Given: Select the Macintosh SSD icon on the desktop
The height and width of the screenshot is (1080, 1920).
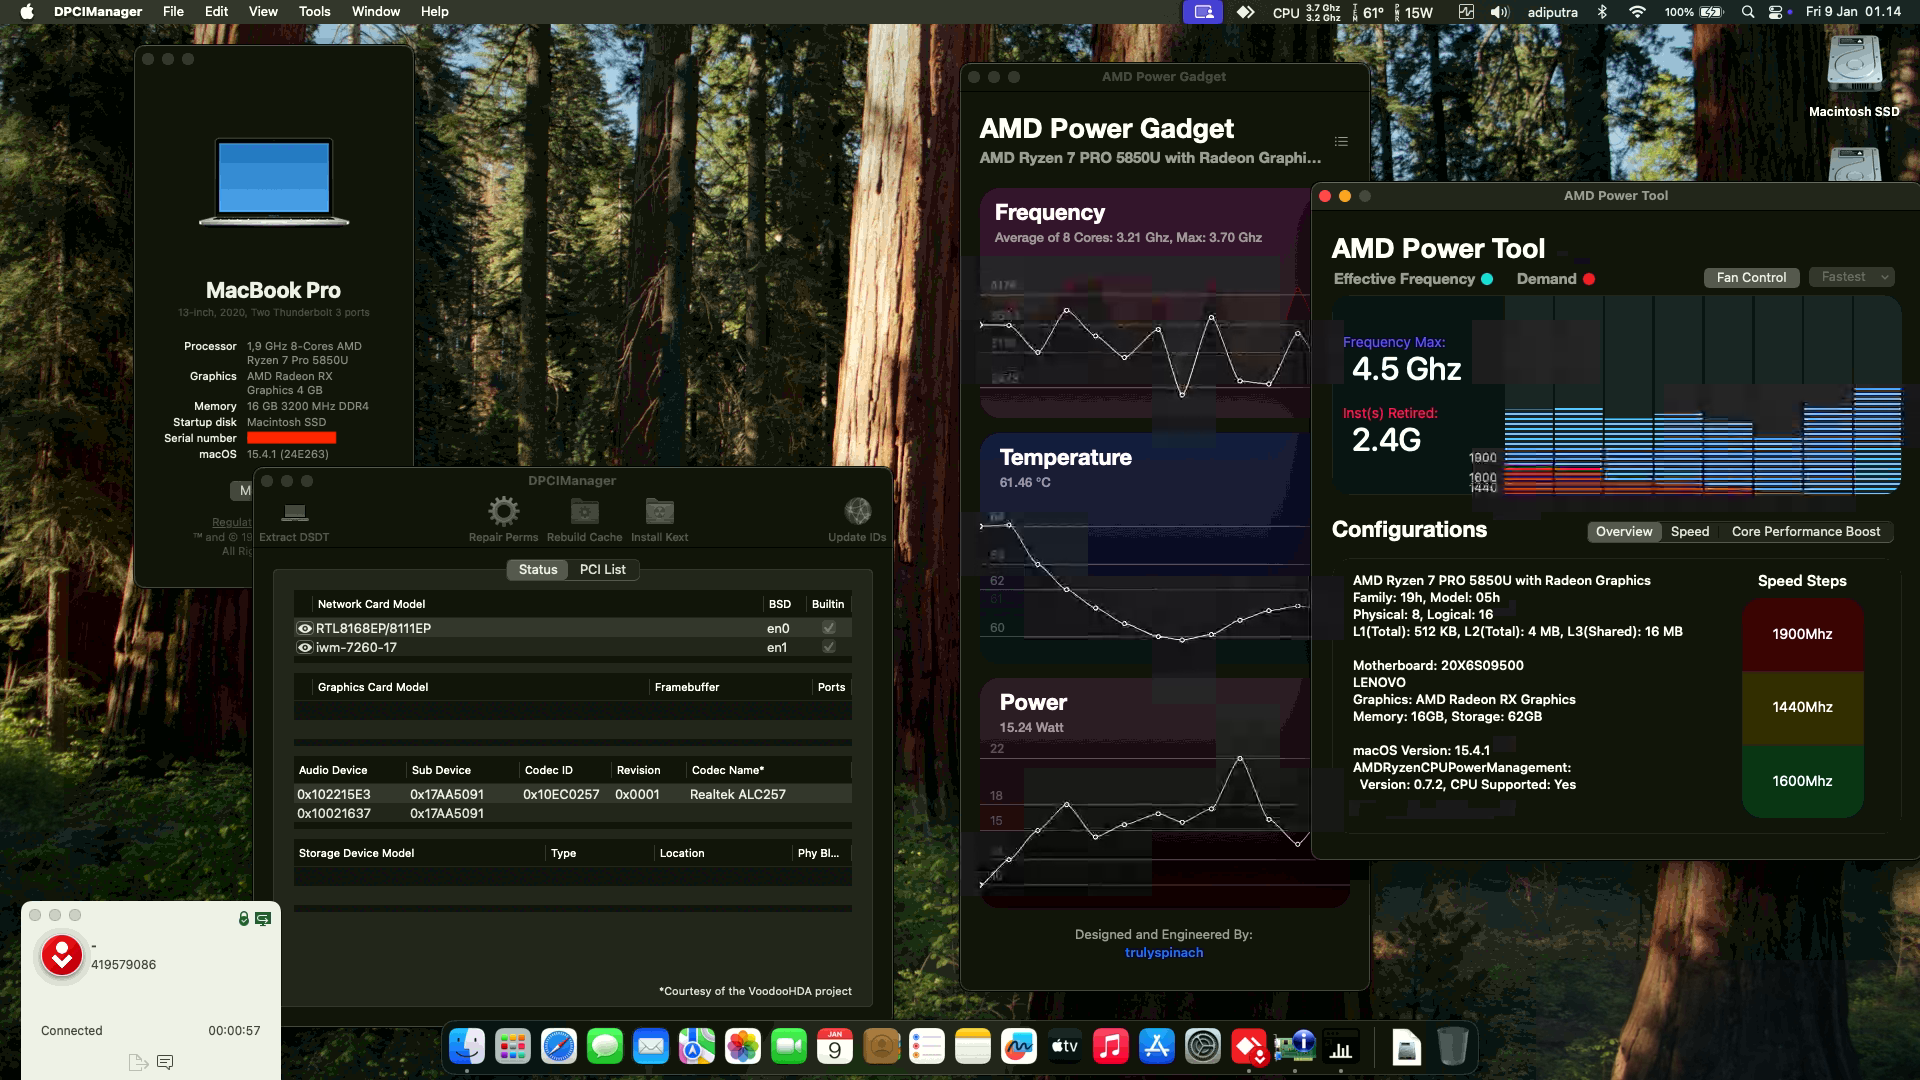Looking at the screenshot, I should click(x=1855, y=65).
